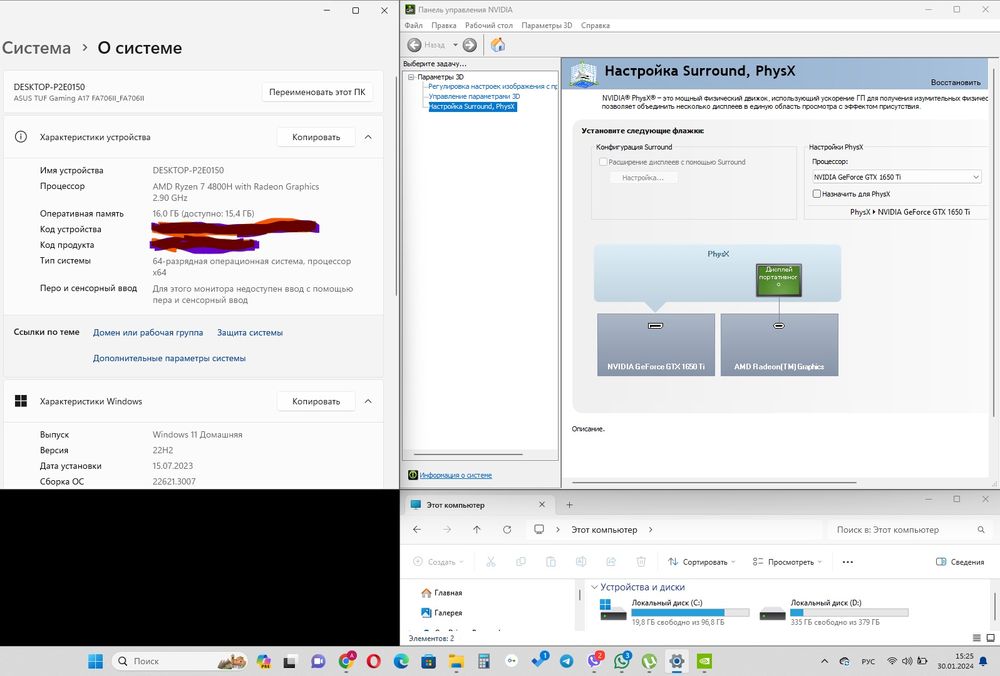1000x676 pixels.
Task: Open Microsoft Edge from taskbar
Action: (401, 661)
